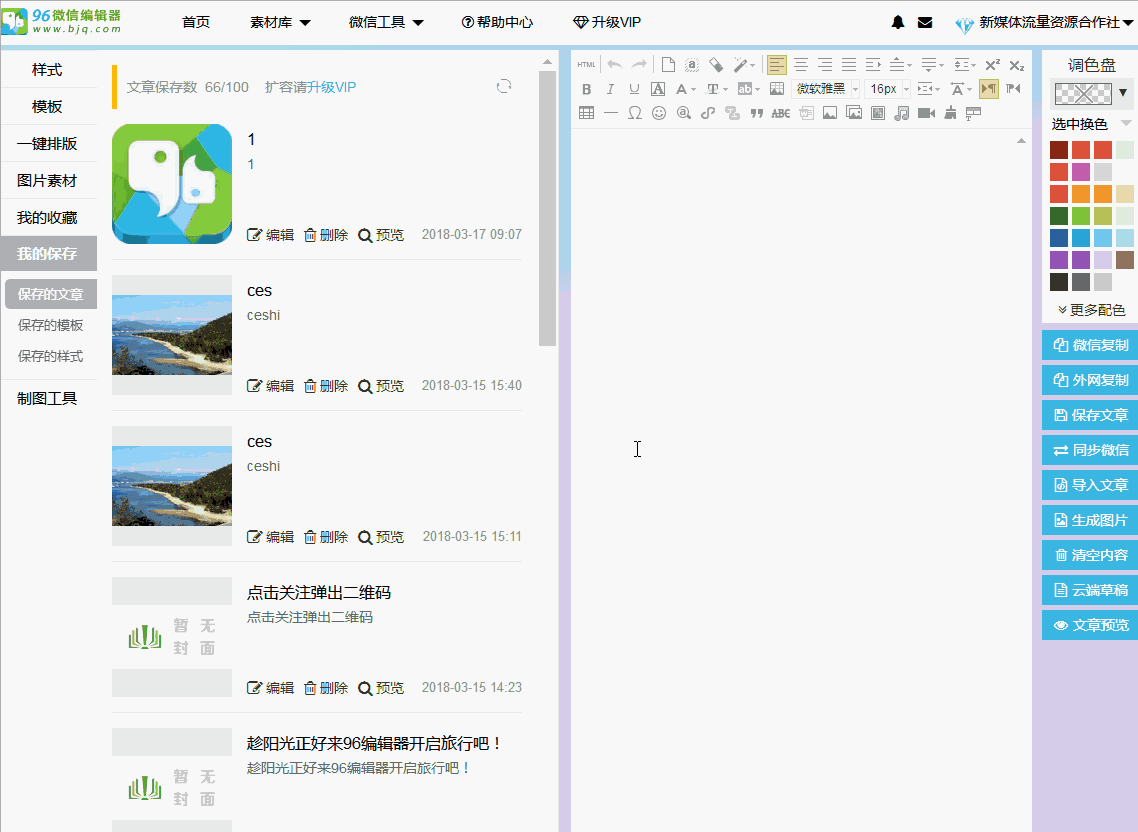Toggle italic formatting
The image size is (1138, 832).
click(610, 89)
